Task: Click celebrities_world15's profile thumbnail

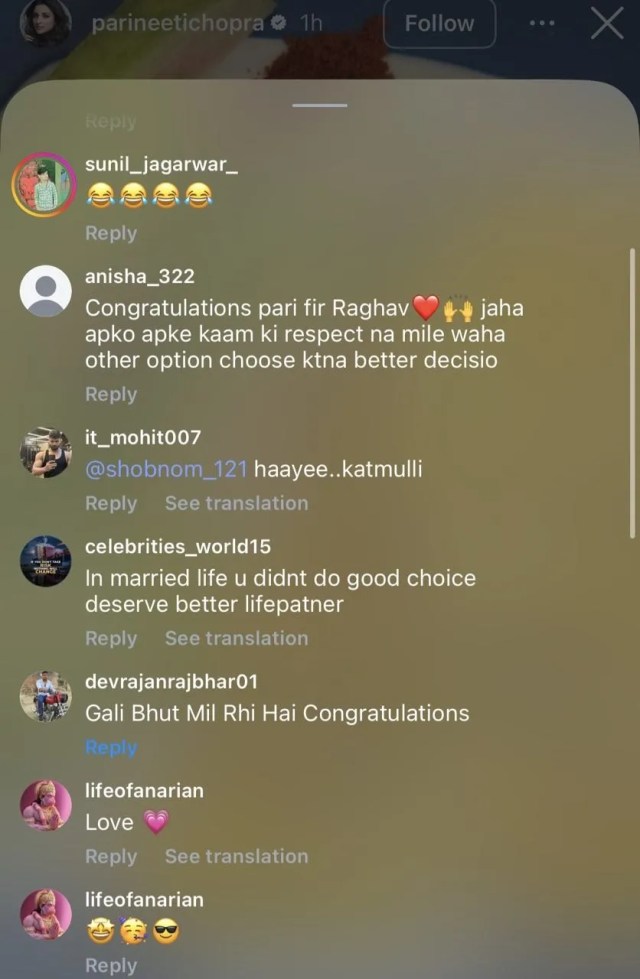Action: point(44,561)
